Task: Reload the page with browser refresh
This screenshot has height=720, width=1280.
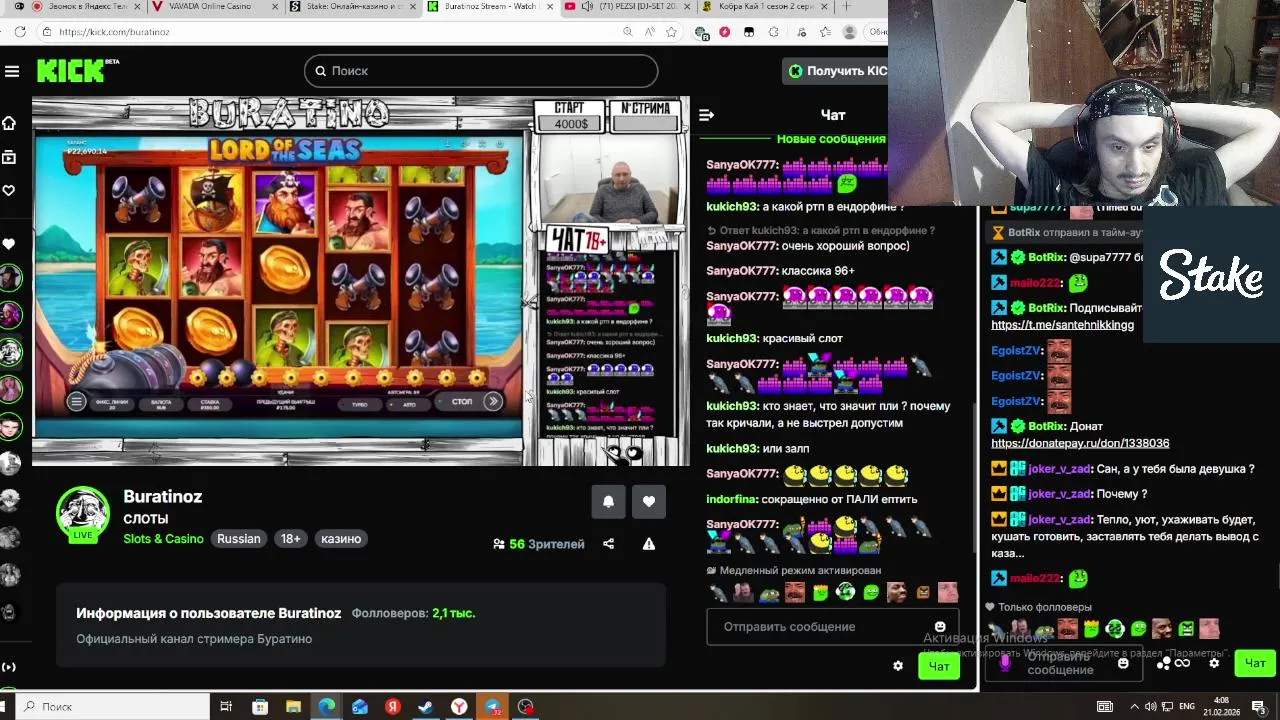Action: click(20, 32)
